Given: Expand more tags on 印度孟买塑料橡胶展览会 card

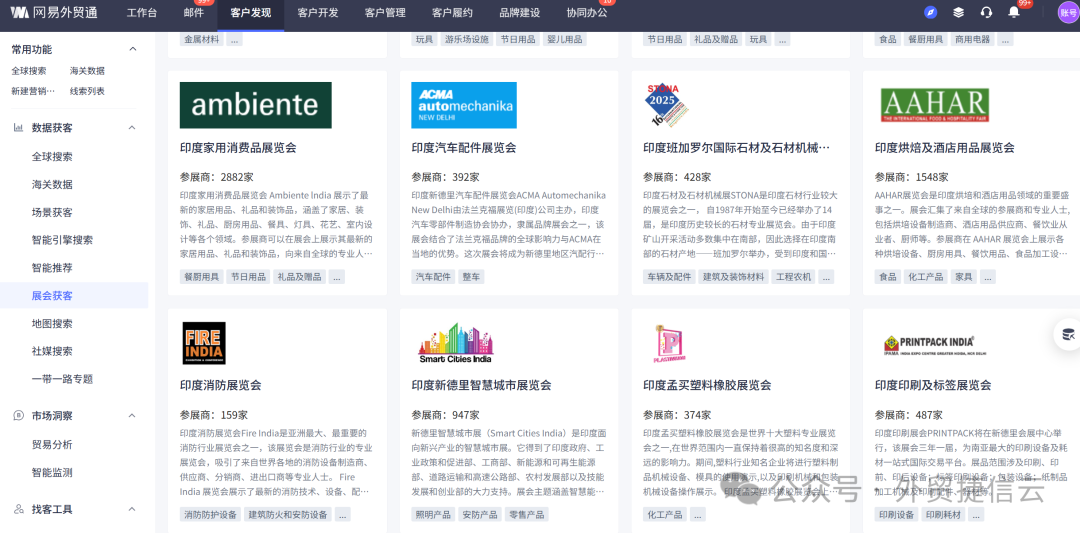Looking at the screenshot, I should [x=698, y=514].
